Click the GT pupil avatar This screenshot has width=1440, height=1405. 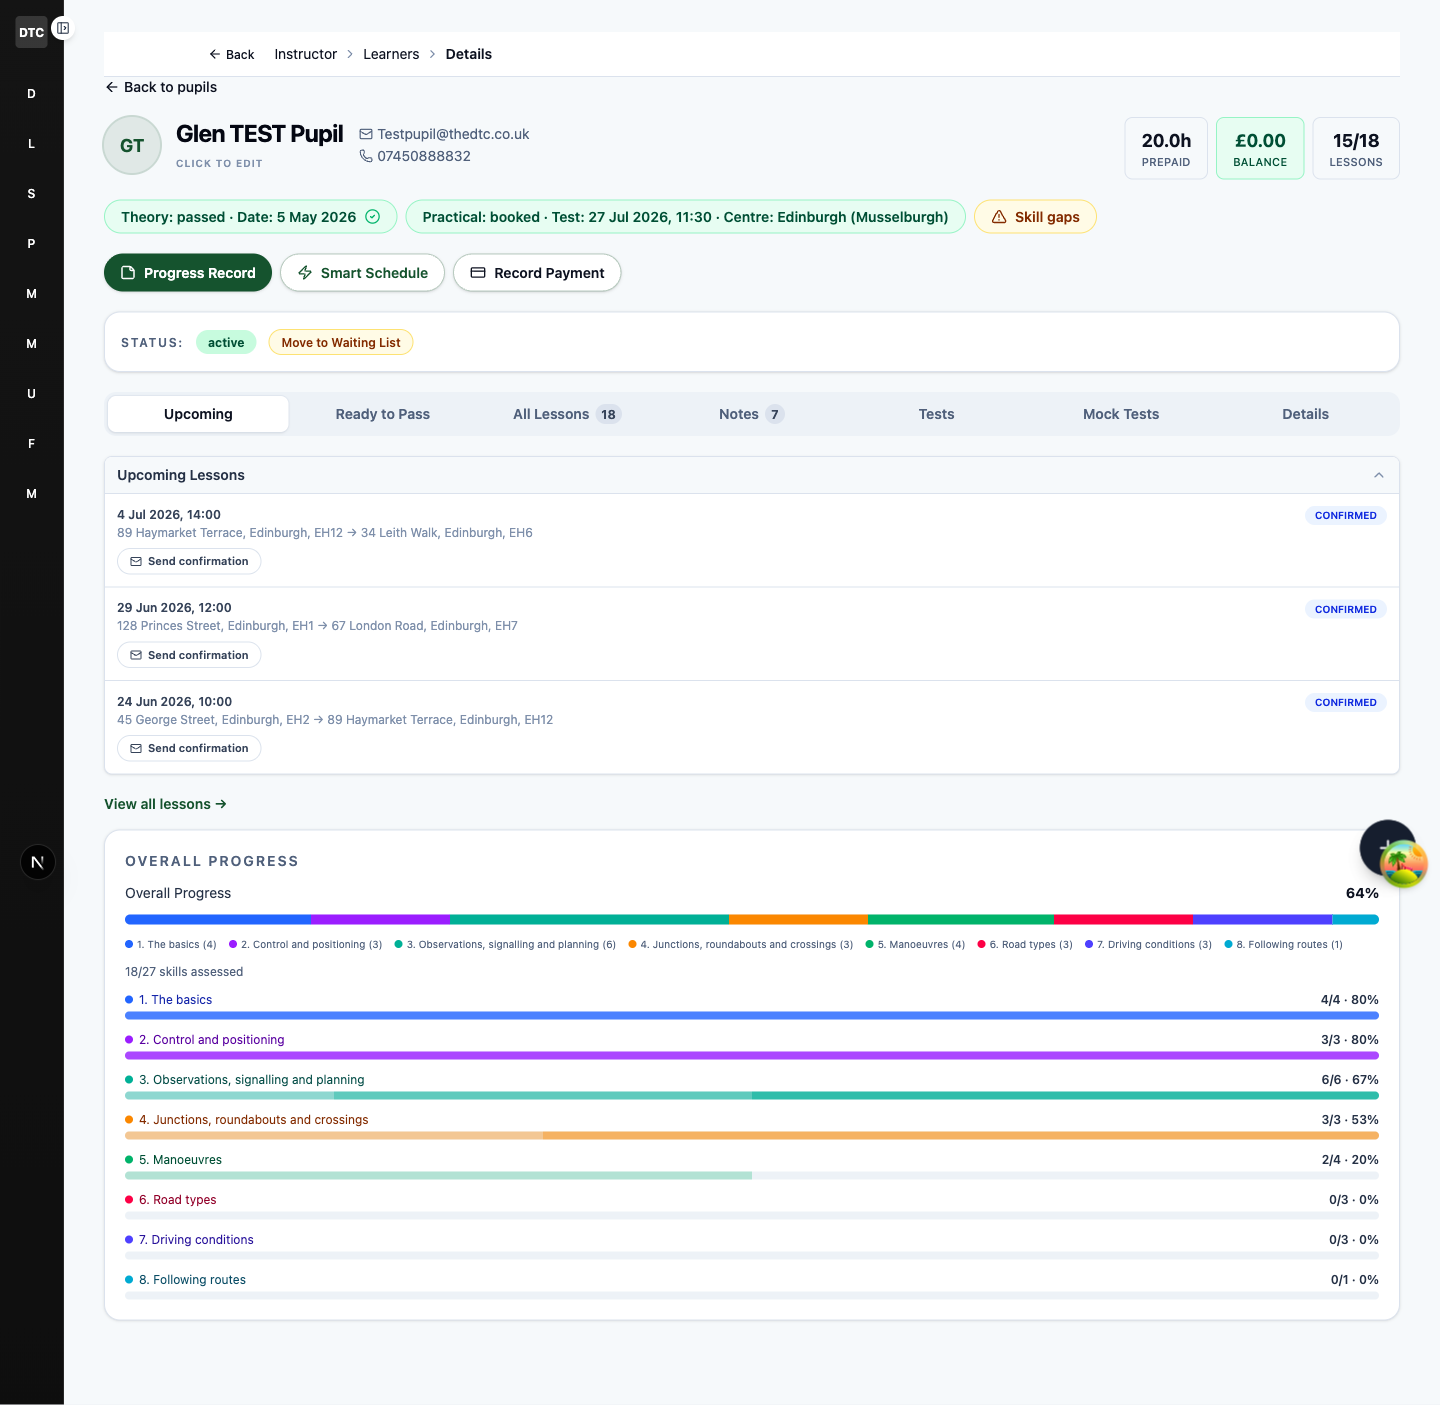tap(132, 146)
